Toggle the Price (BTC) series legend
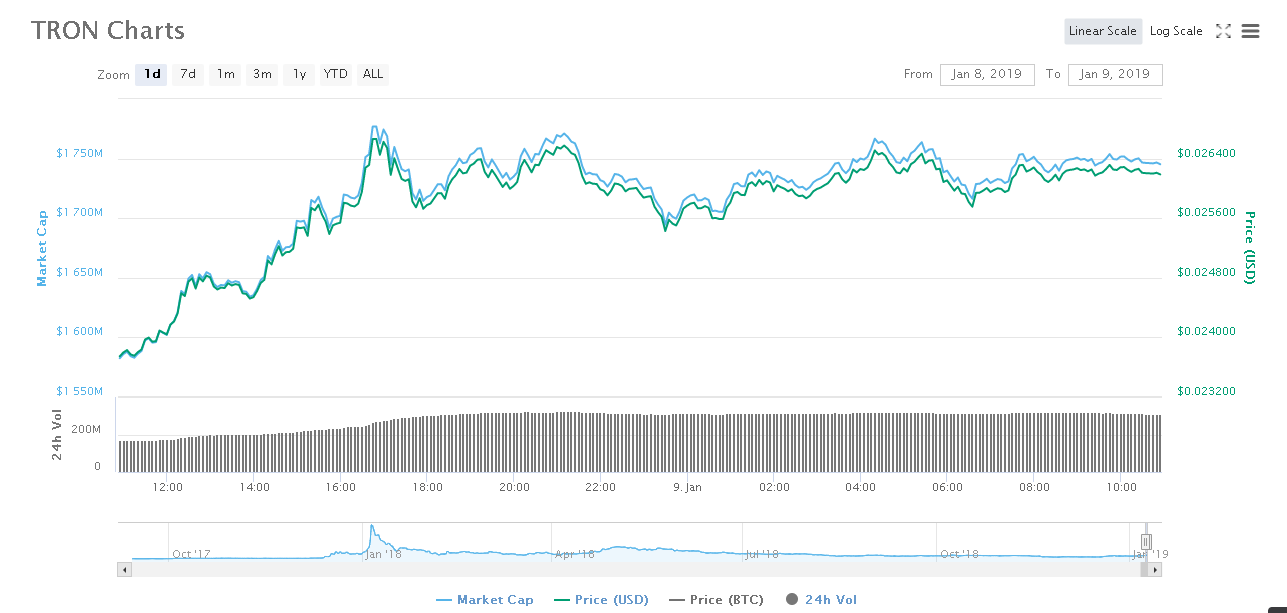The width and height of the screenshot is (1287, 613). tap(716, 600)
